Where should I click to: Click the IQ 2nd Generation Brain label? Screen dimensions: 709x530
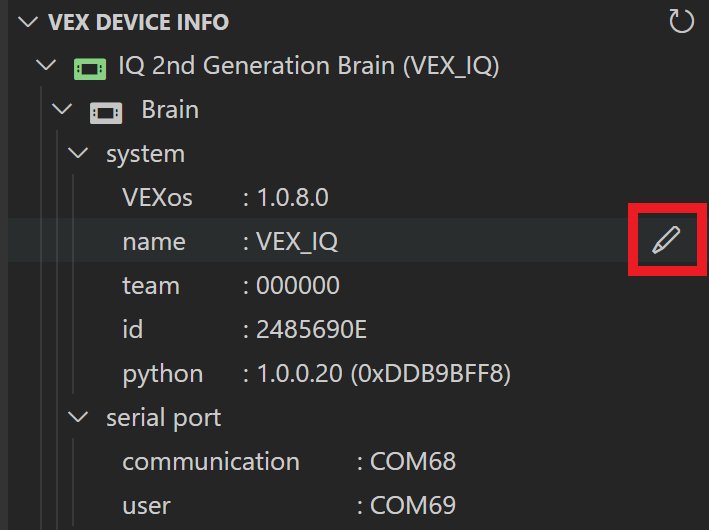(308, 67)
